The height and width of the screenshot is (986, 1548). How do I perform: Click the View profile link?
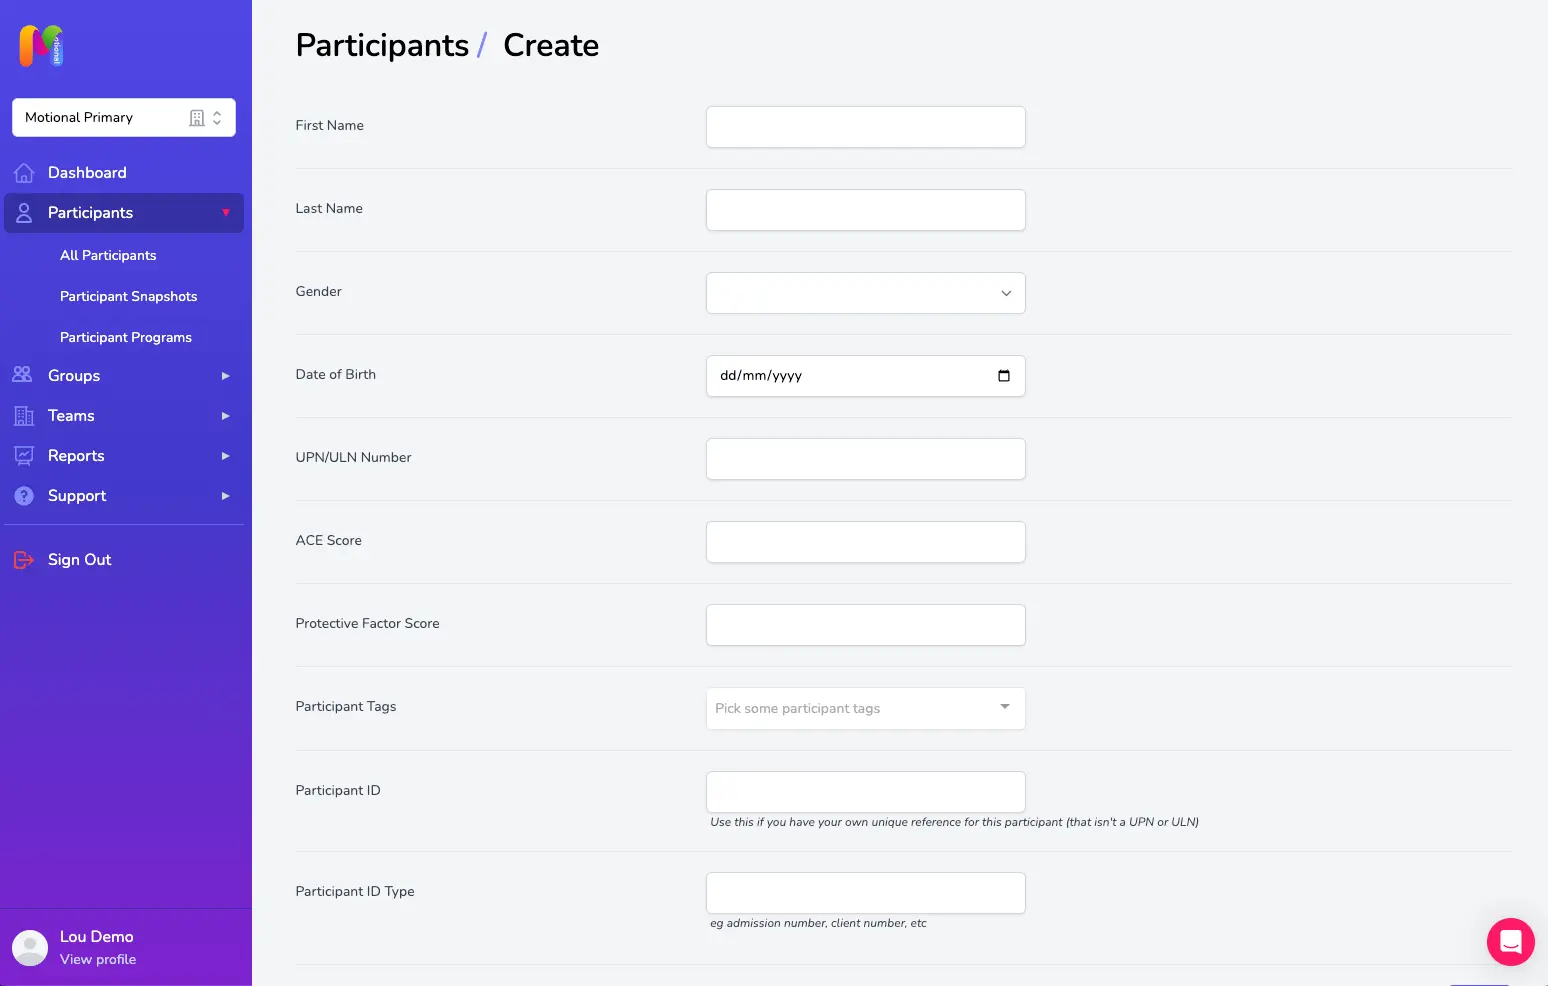[98, 959]
